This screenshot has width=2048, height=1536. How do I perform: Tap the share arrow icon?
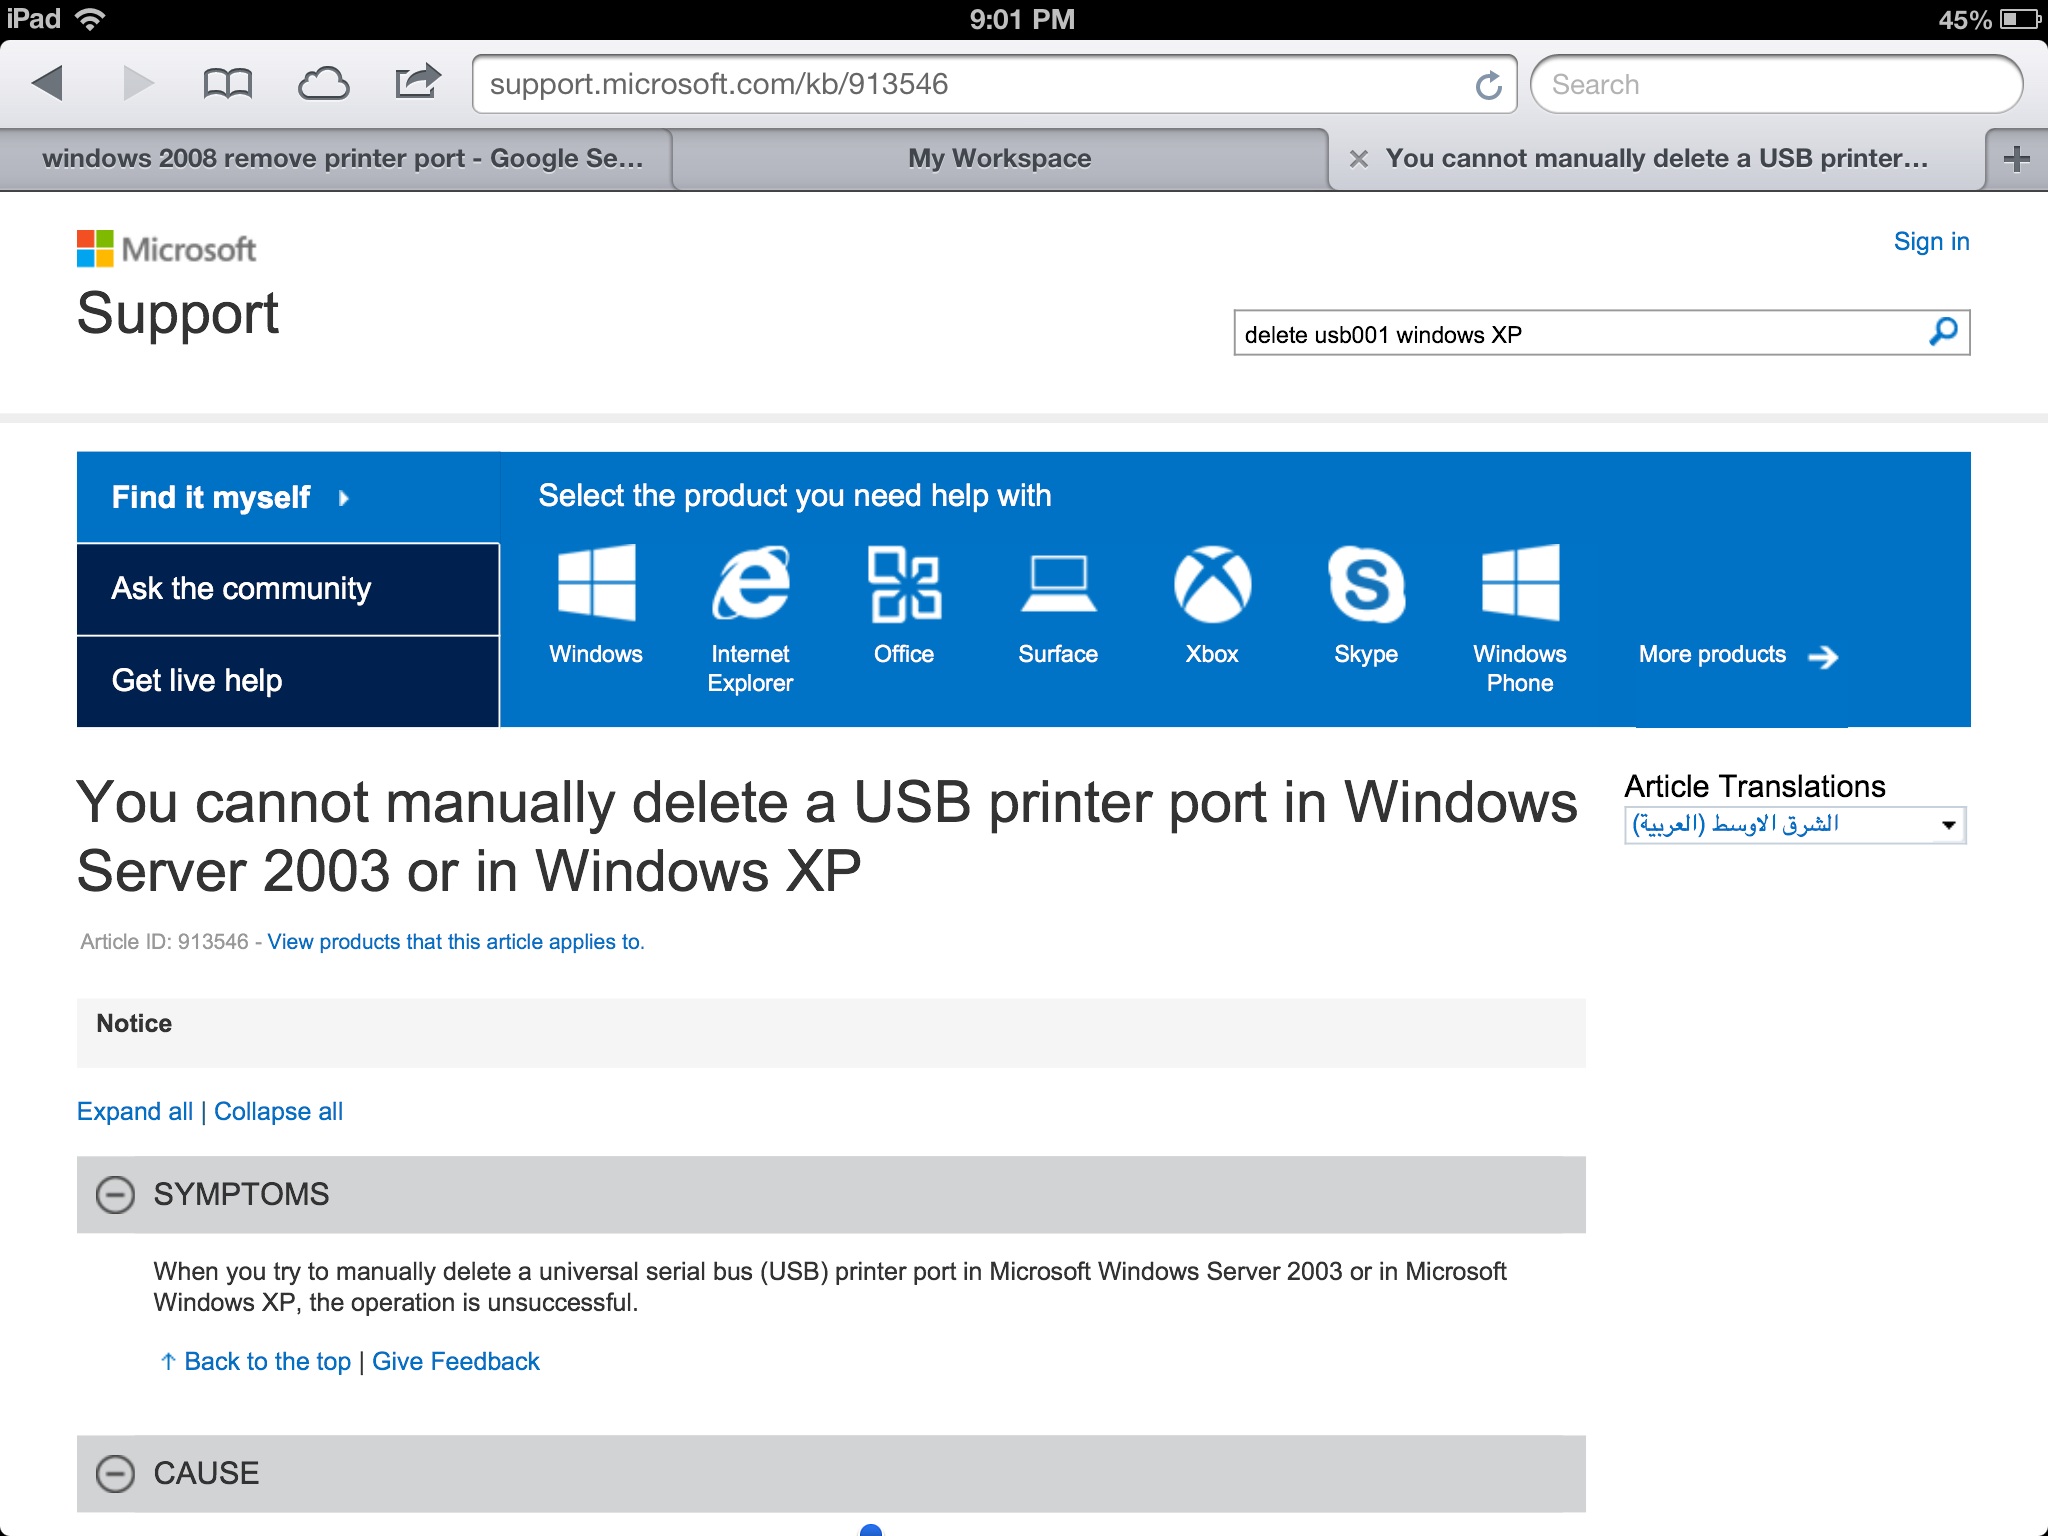point(418,81)
